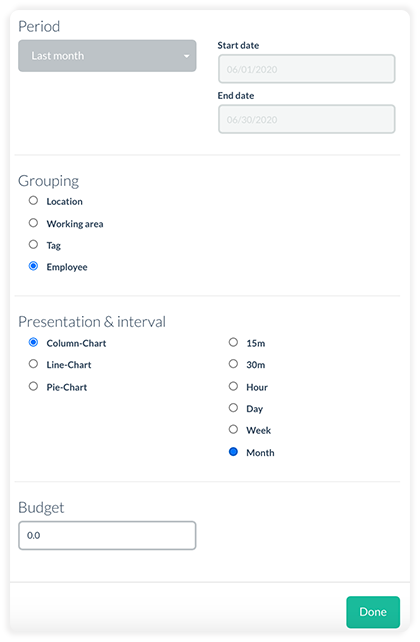The width and height of the screenshot is (420, 642).
Task: Select Employee grouping radio button
Action: pos(33,266)
